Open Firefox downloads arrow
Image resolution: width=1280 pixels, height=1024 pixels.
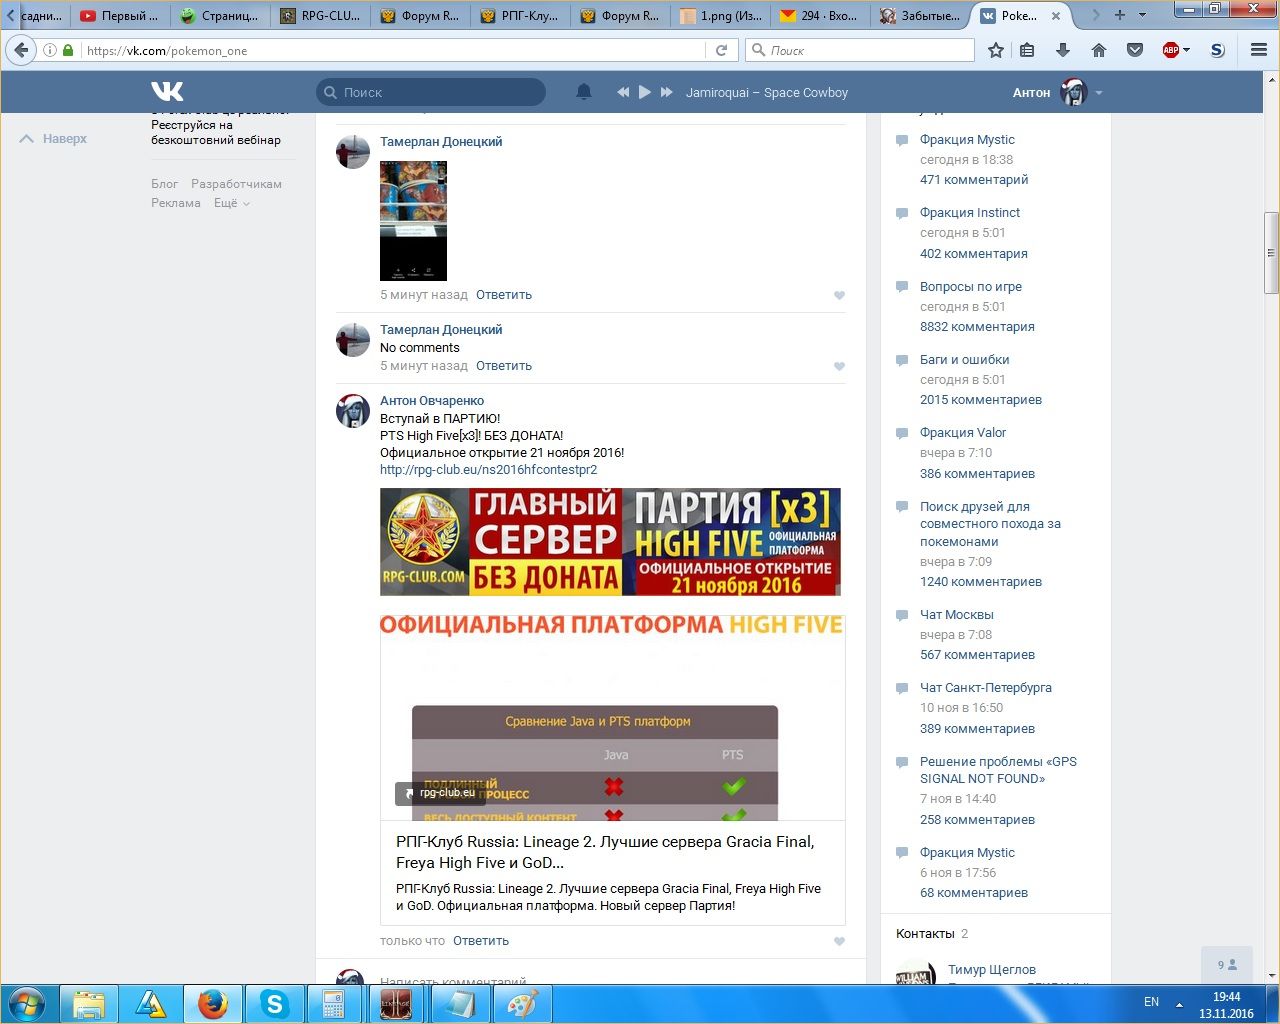[1063, 50]
